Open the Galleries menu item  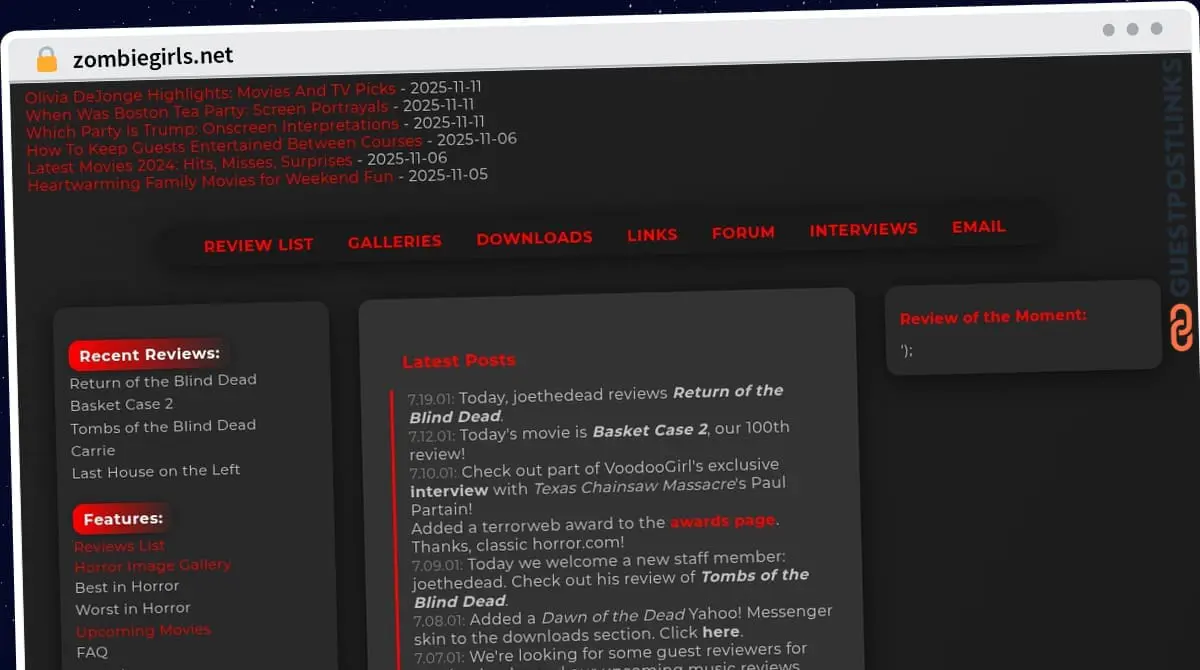[x=394, y=241]
